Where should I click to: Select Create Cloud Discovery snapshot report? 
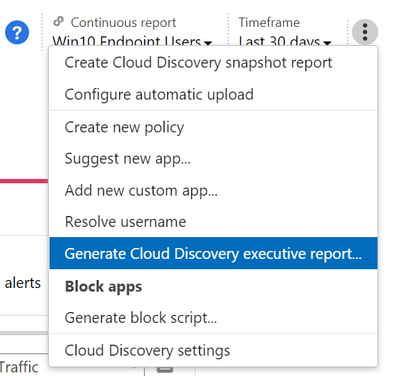click(213, 63)
